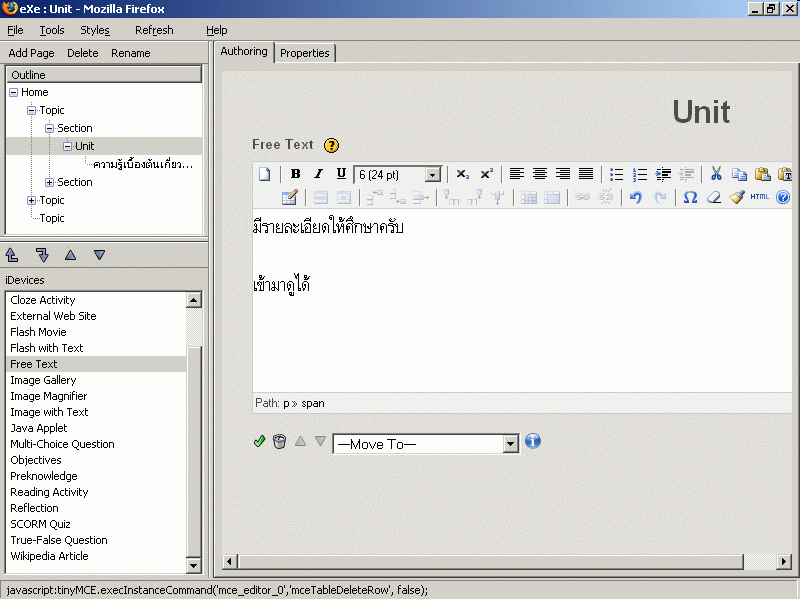Image resolution: width=800 pixels, height=600 pixels.
Task: Click the green checkmark to save the iDevice
Action: tap(259, 441)
